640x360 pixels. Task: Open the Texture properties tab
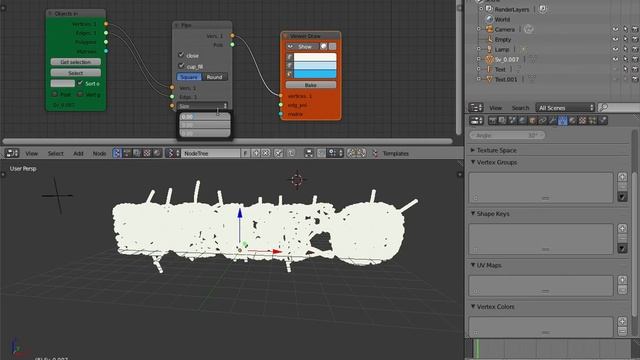[x=582, y=120]
